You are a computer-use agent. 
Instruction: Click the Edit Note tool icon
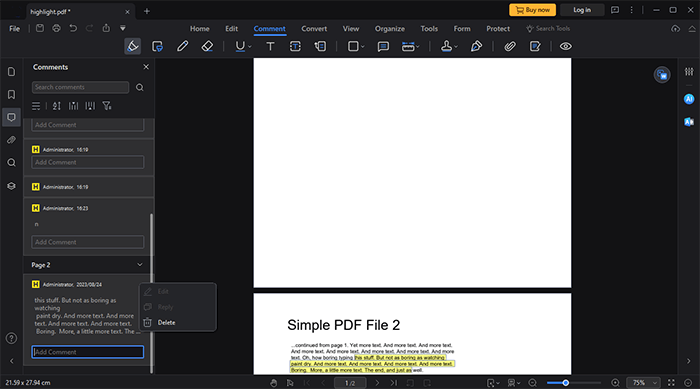(x=535, y=46)
